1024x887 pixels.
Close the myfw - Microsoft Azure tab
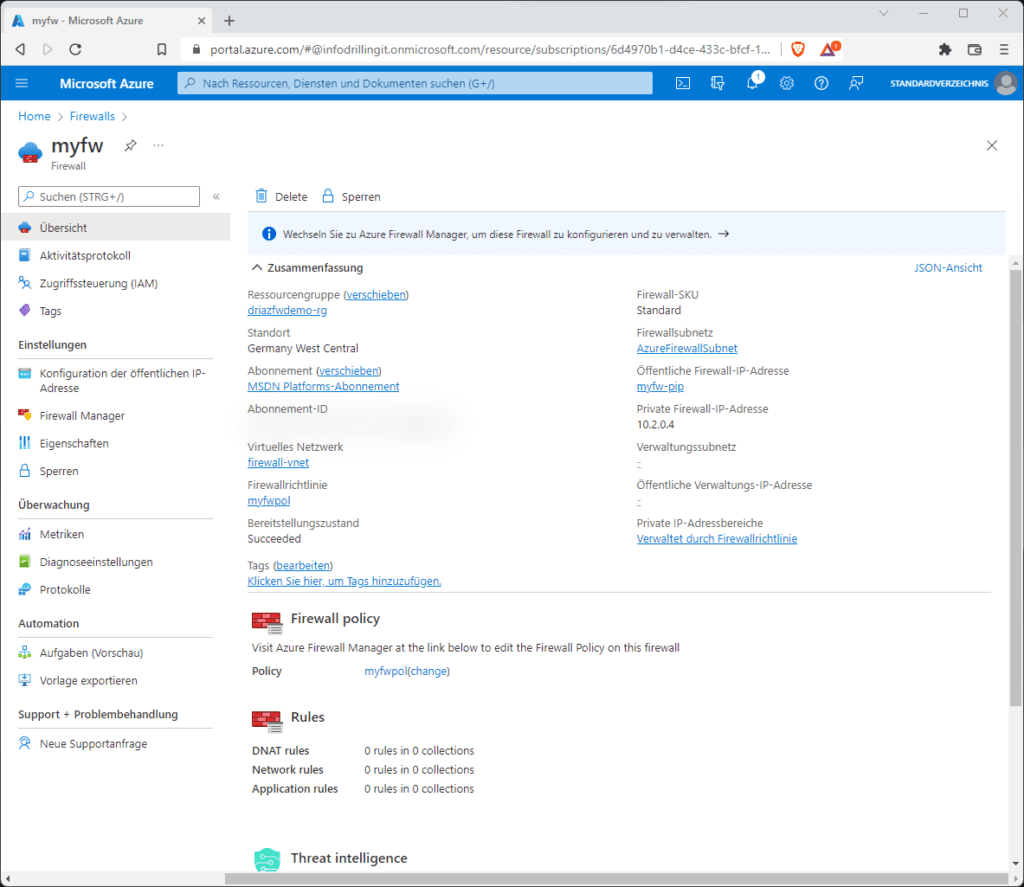(x=201, y=20)
